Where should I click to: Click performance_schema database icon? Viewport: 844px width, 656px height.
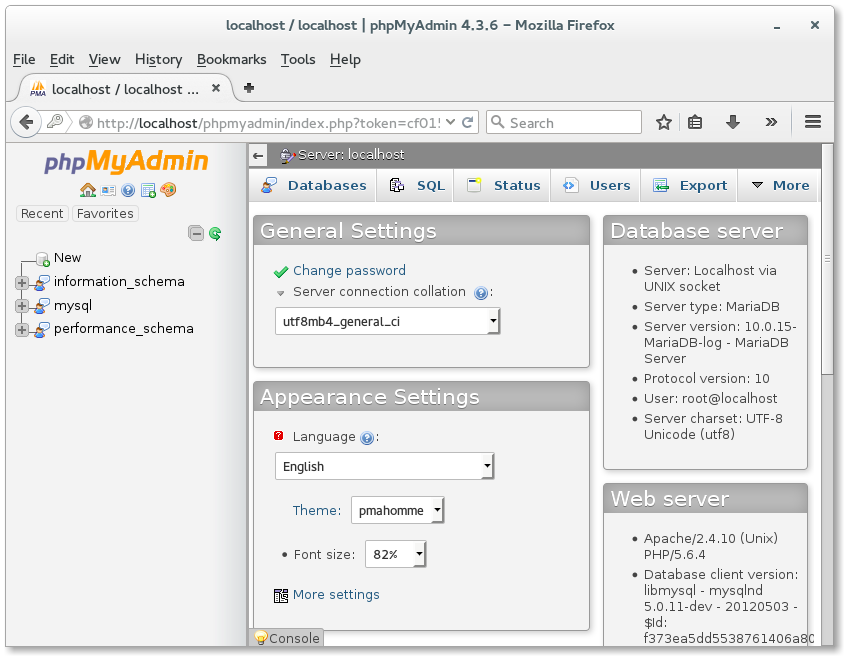pos(42,329)
